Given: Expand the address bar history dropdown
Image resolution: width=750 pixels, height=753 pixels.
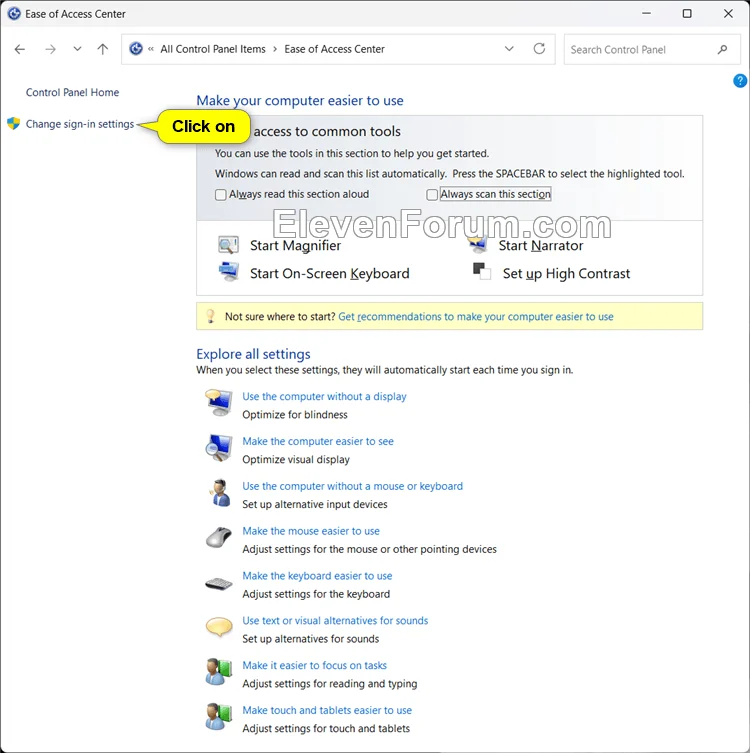Looking at the screenshot, I should point(509,49).
